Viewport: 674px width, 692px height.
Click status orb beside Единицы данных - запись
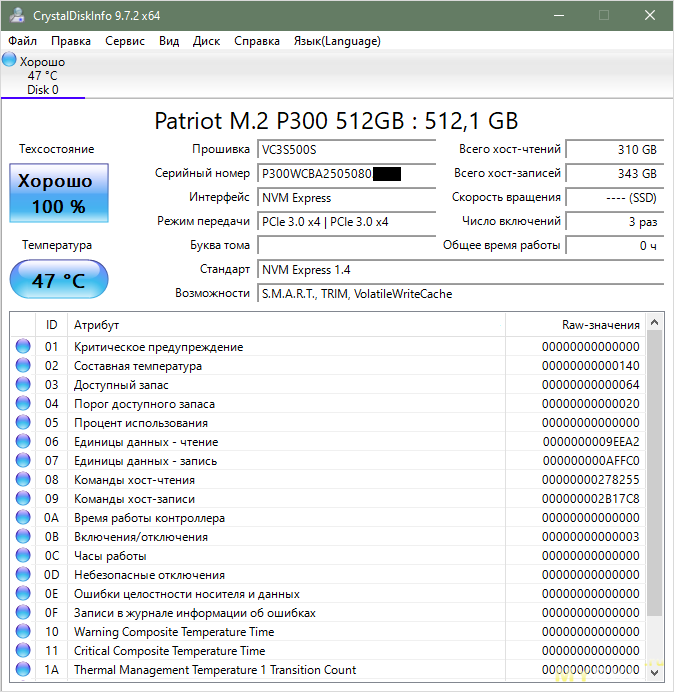click(x=23, y=461)
